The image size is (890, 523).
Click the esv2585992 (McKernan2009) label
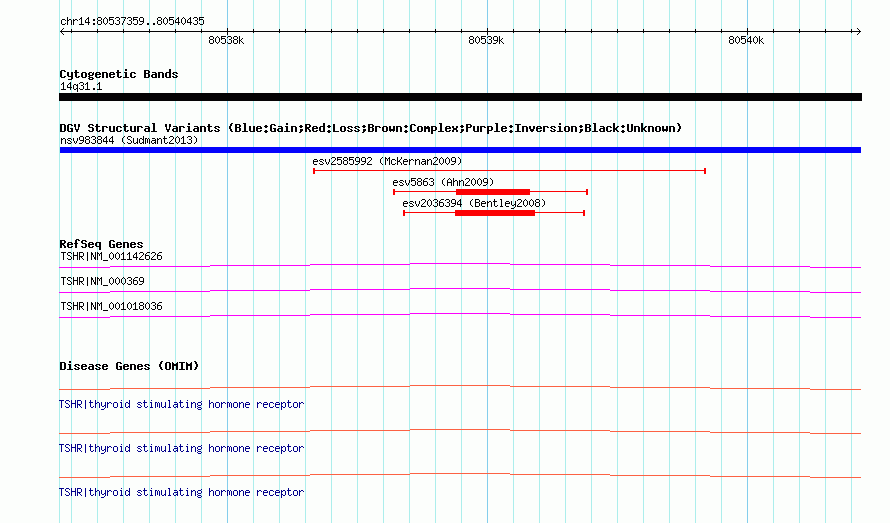[387, 161]
